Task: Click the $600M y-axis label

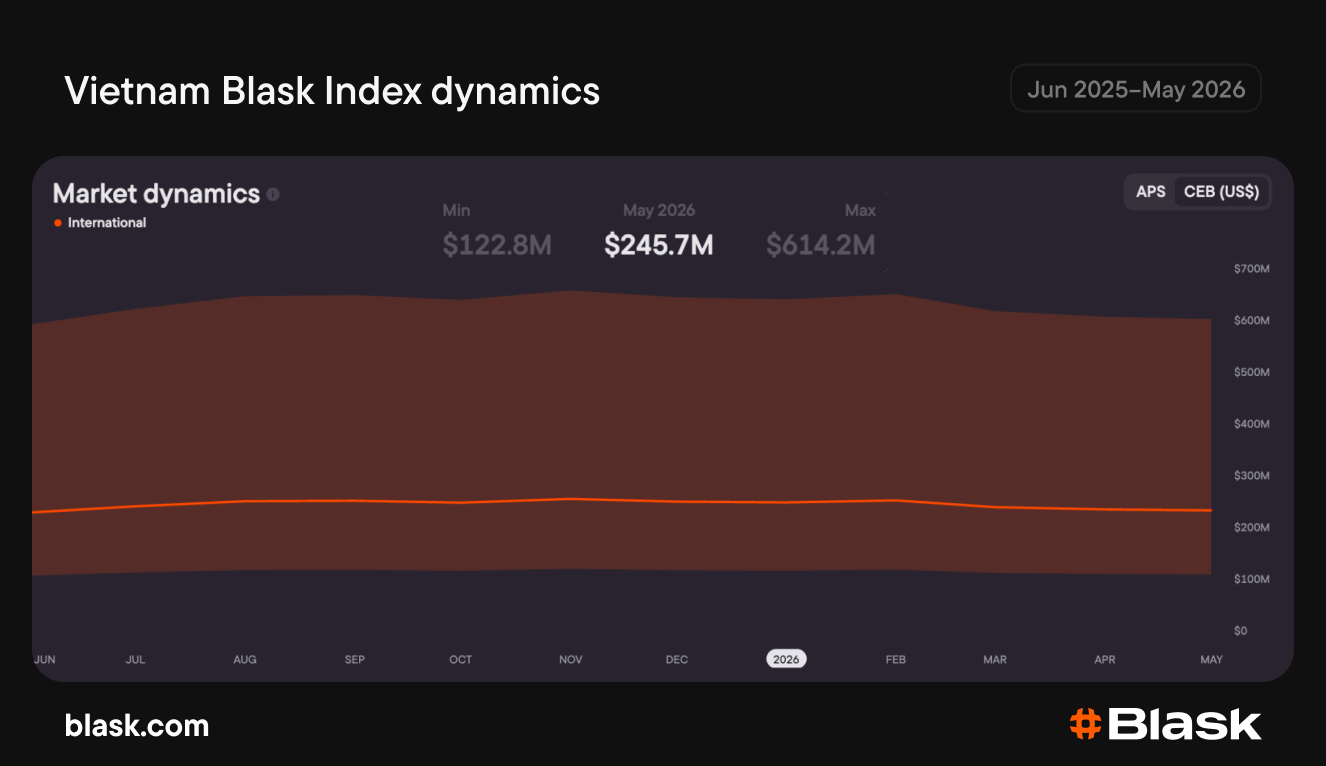Action: pos(1252,321)
